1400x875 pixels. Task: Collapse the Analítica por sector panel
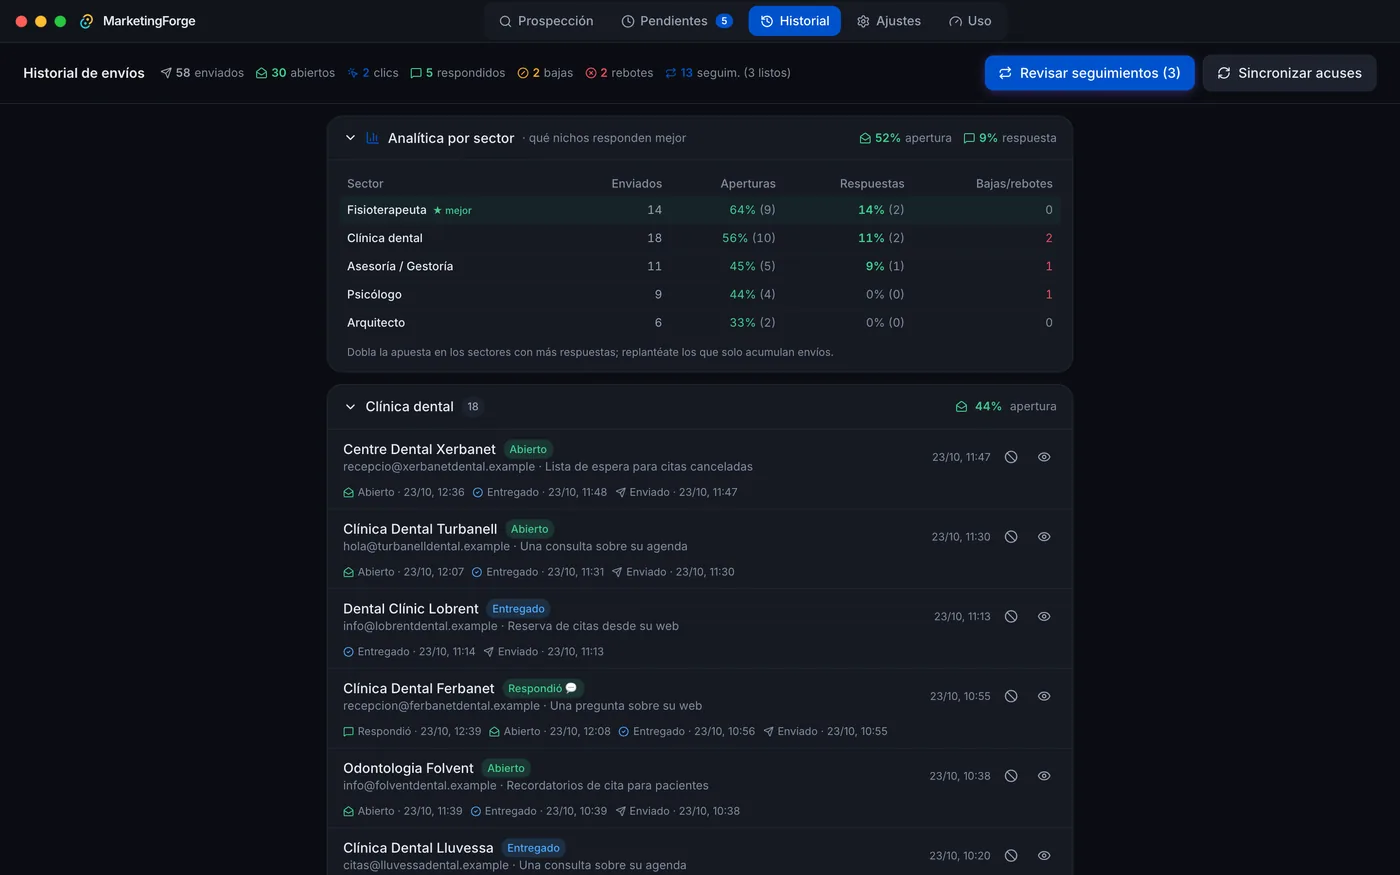coord(350,138)
